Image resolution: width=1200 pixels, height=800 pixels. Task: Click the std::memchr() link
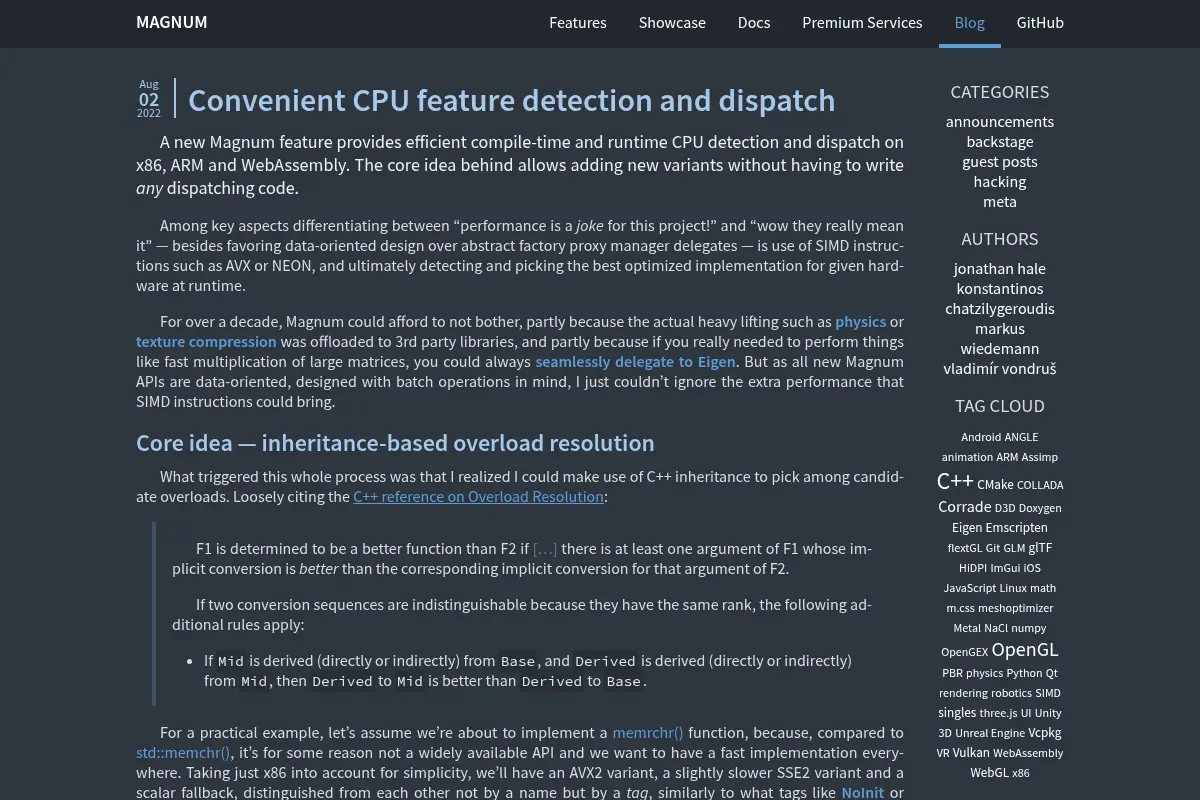(183, 753)
